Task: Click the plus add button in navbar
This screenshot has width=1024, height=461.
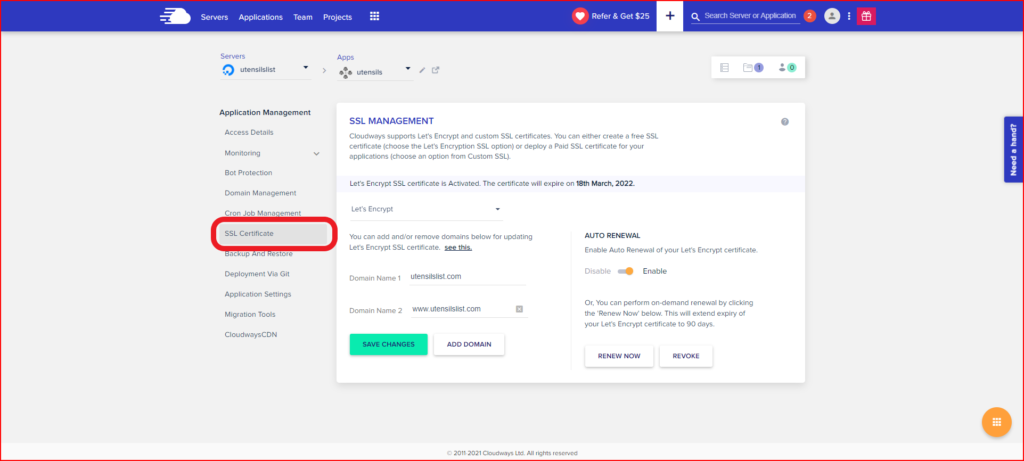Action: click(670, 16)
